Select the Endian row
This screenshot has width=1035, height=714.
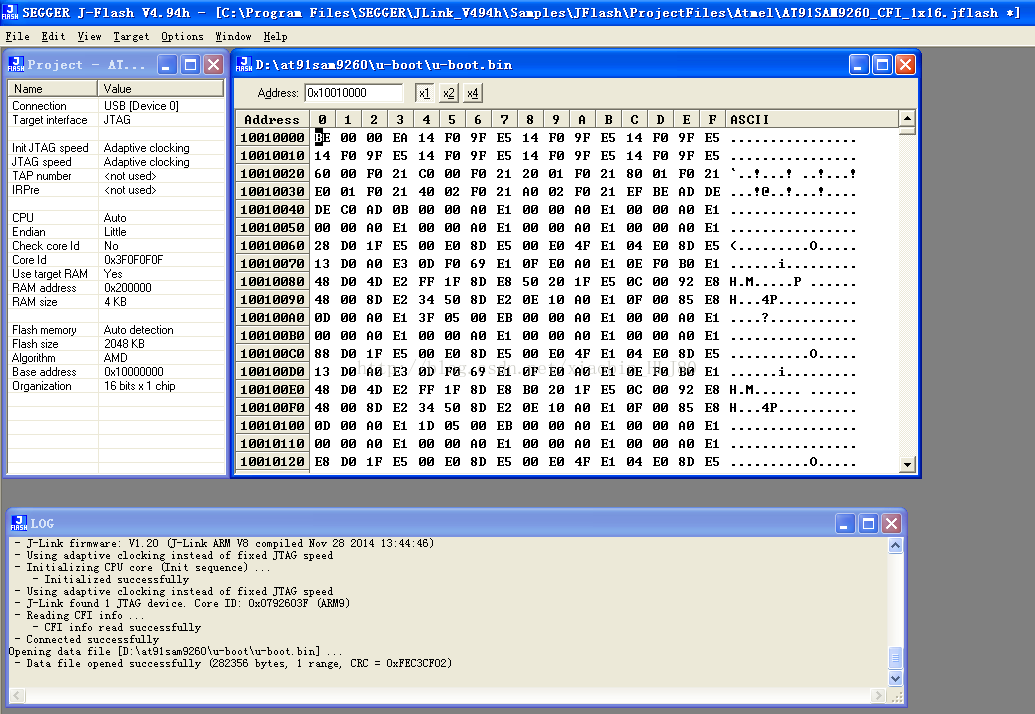tap(117, 232)
